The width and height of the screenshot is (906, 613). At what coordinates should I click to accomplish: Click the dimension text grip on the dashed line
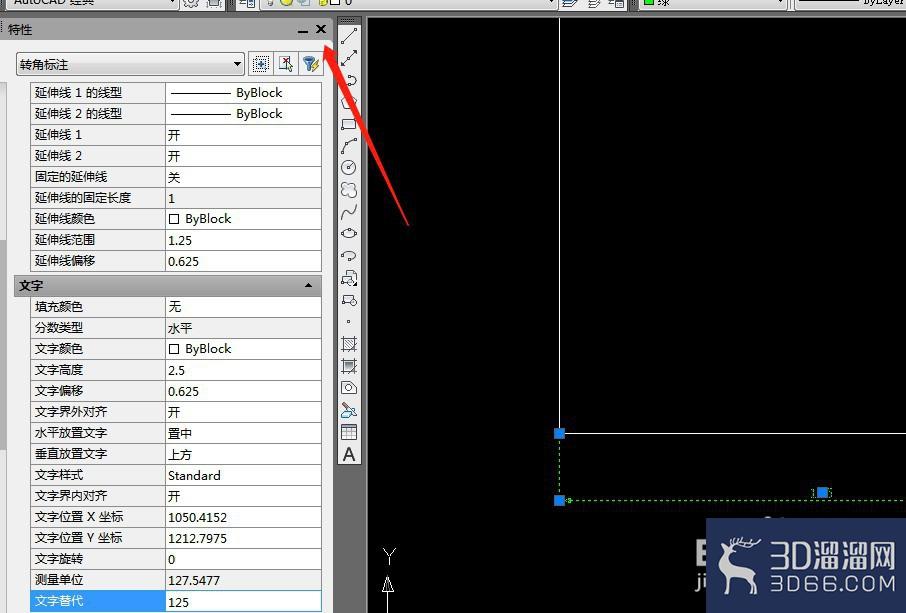(822, 493)
